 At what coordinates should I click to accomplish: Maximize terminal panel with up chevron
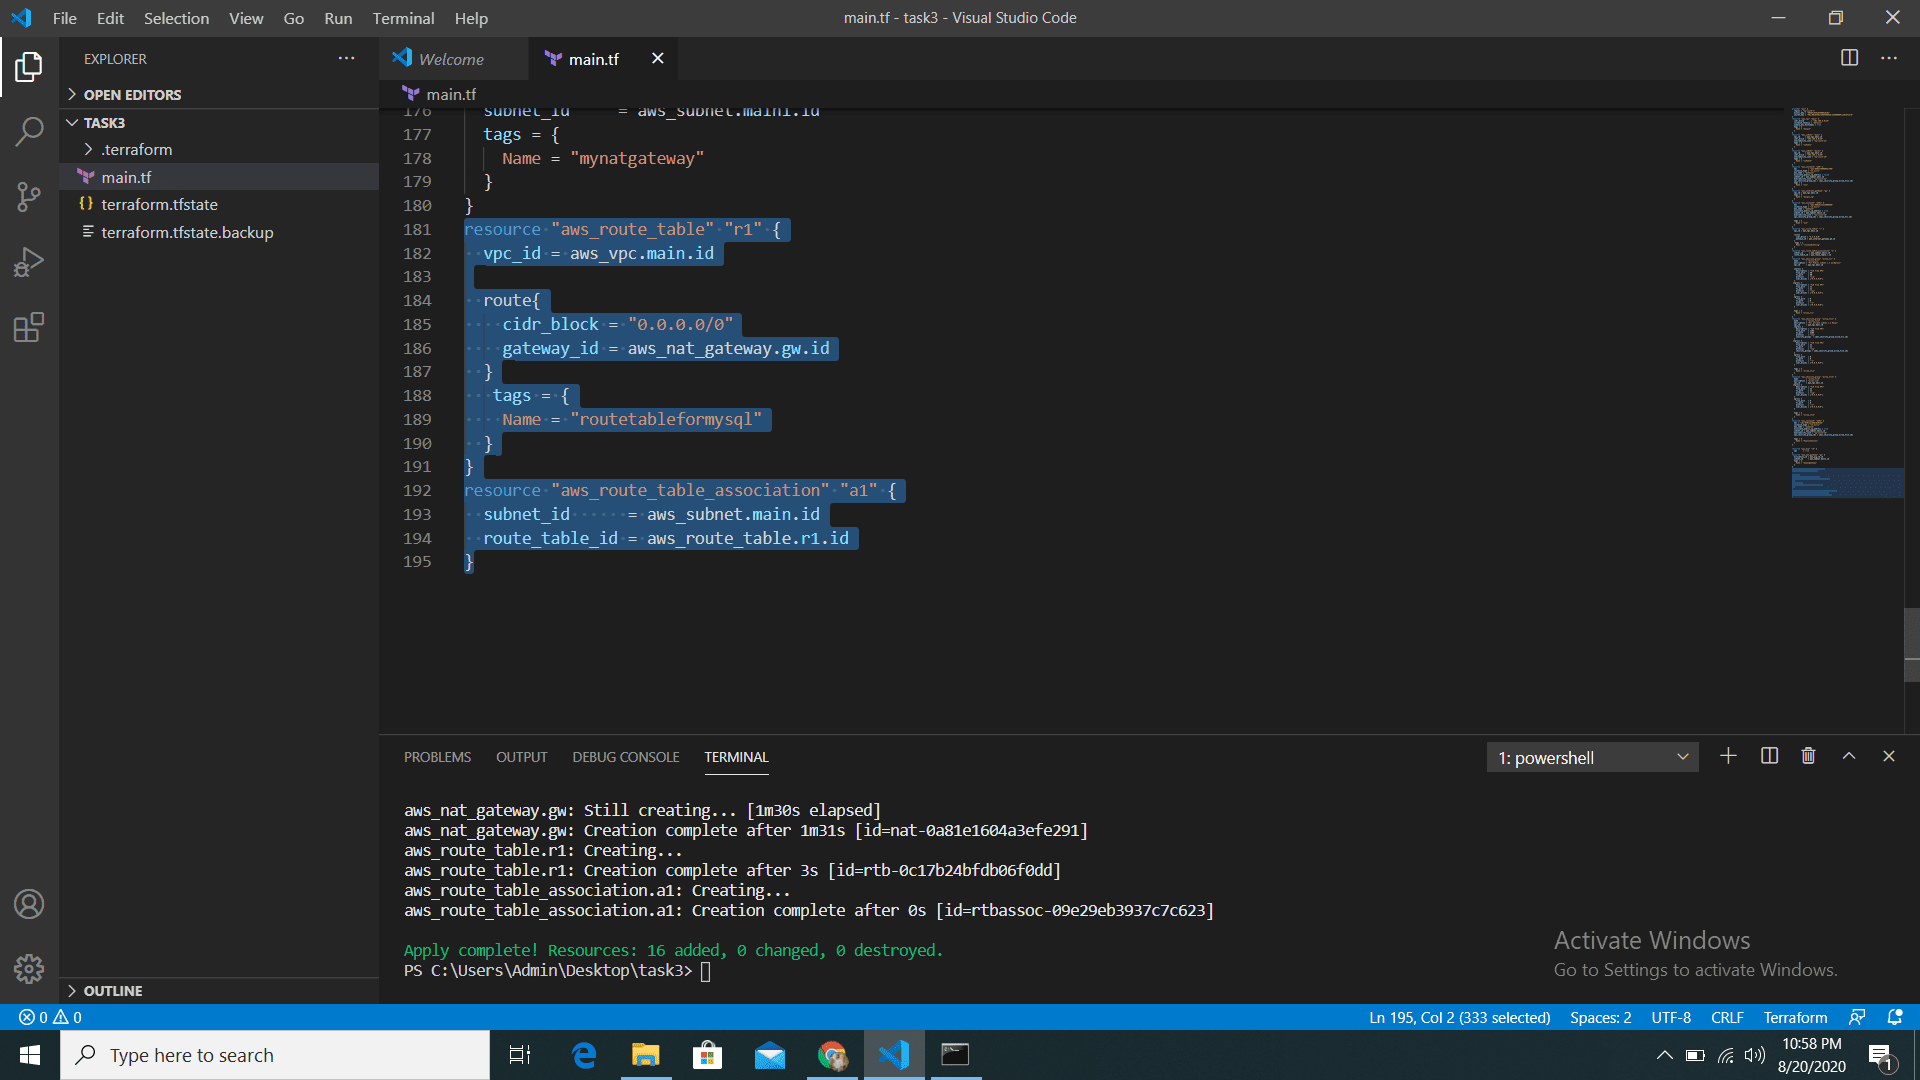[x=1849, y=756]
